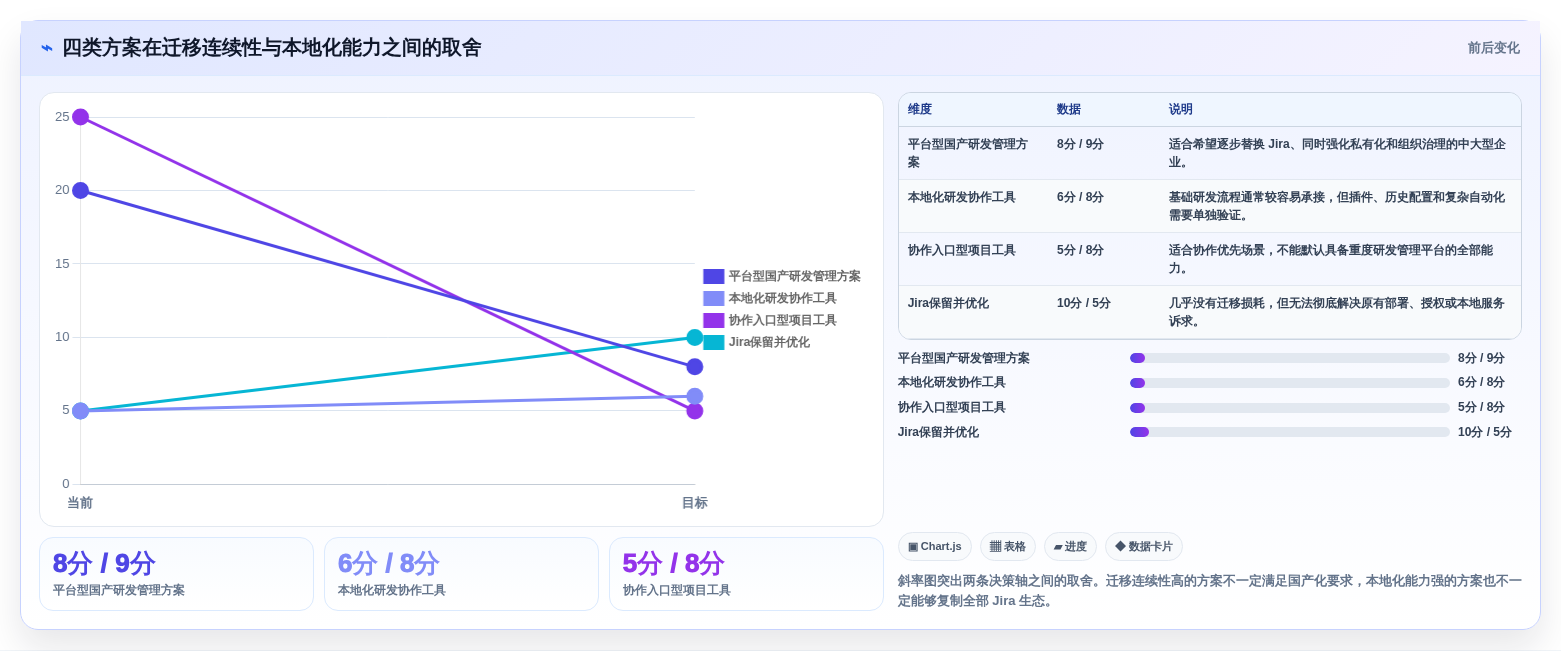1561x651 pixels.
Task: Click y-axis value 25
Action: [x=62, y=117]
